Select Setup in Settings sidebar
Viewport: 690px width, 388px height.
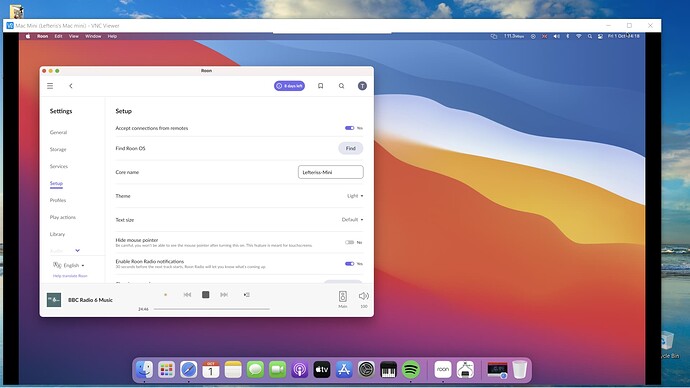56,183
